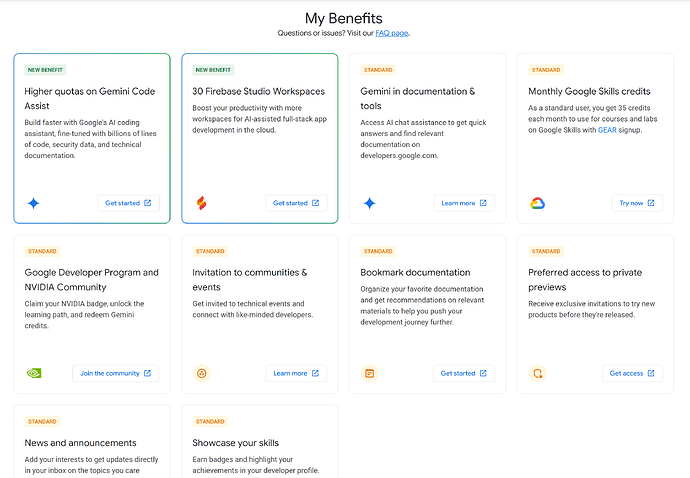The image size is (690, 478).
Task: Open the FAQ page link
Action: pos(392,33)
